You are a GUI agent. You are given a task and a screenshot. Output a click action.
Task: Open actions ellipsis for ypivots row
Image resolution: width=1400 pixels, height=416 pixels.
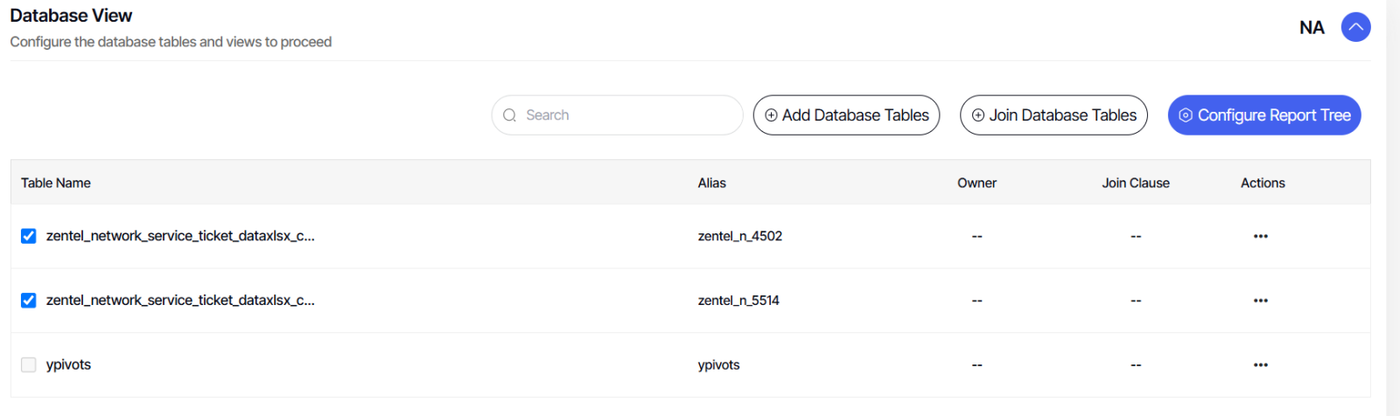point(1260,365)
